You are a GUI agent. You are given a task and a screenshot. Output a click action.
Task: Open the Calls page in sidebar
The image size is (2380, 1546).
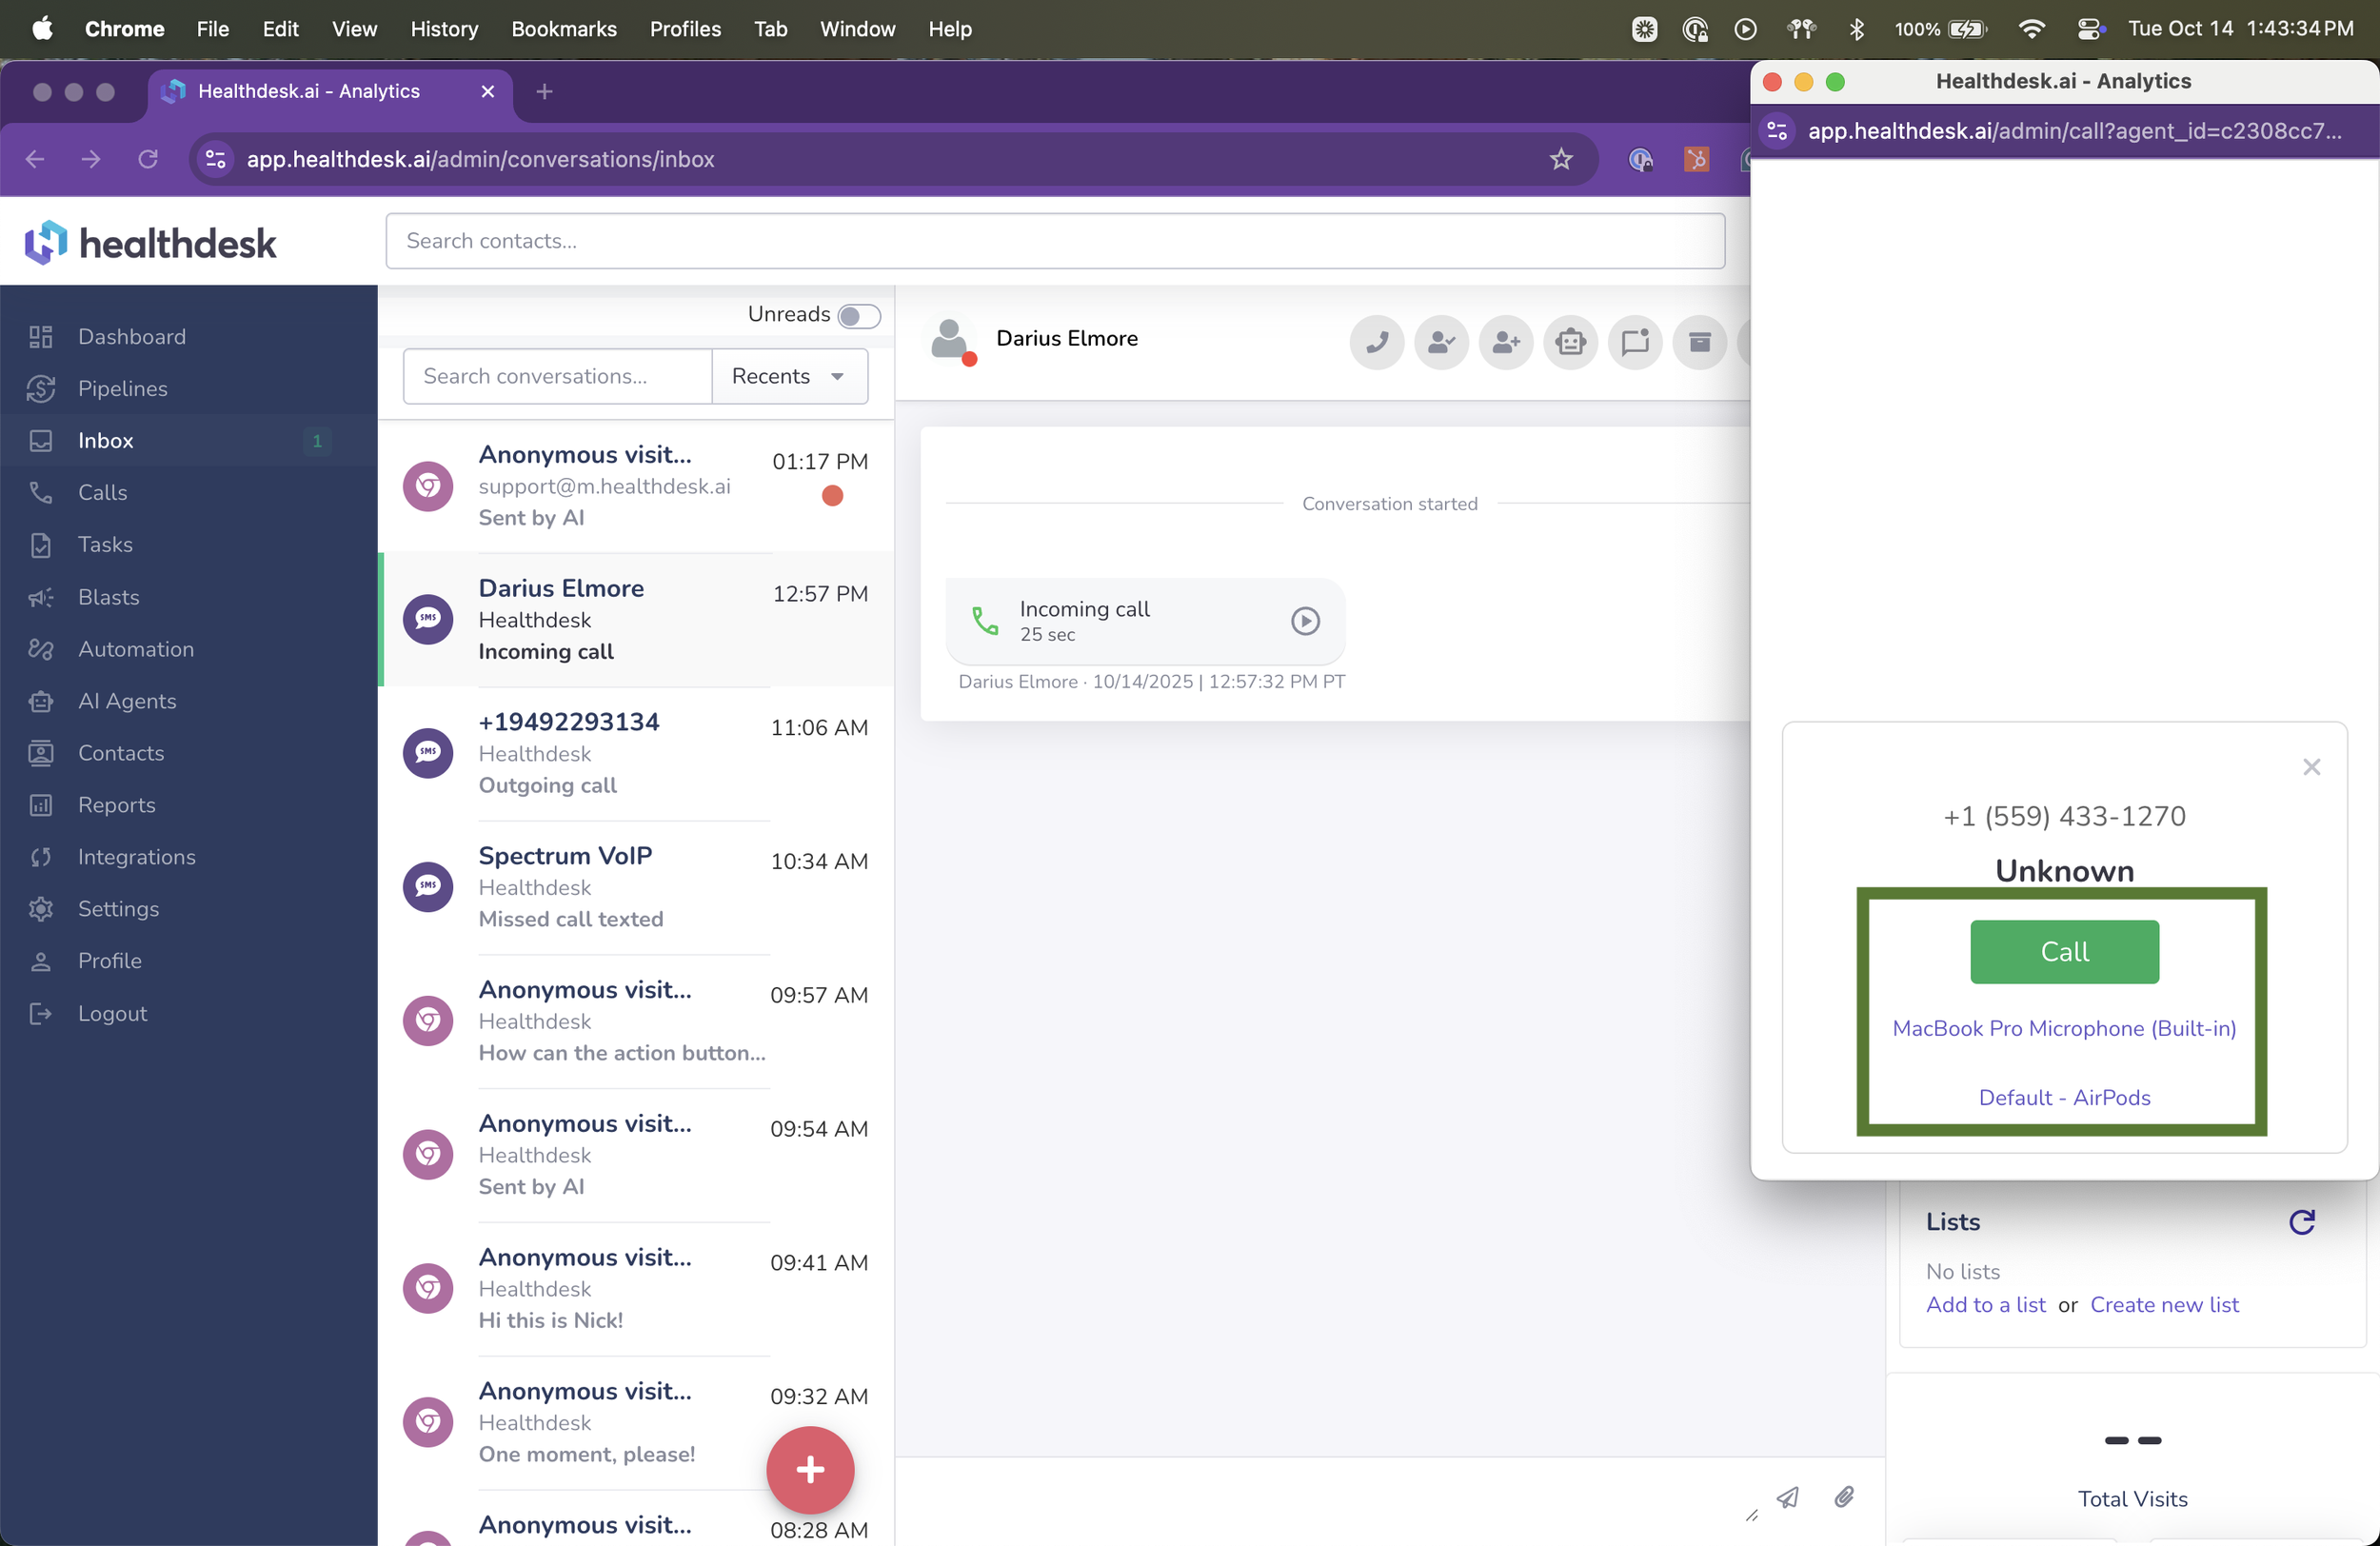point(102,492)
